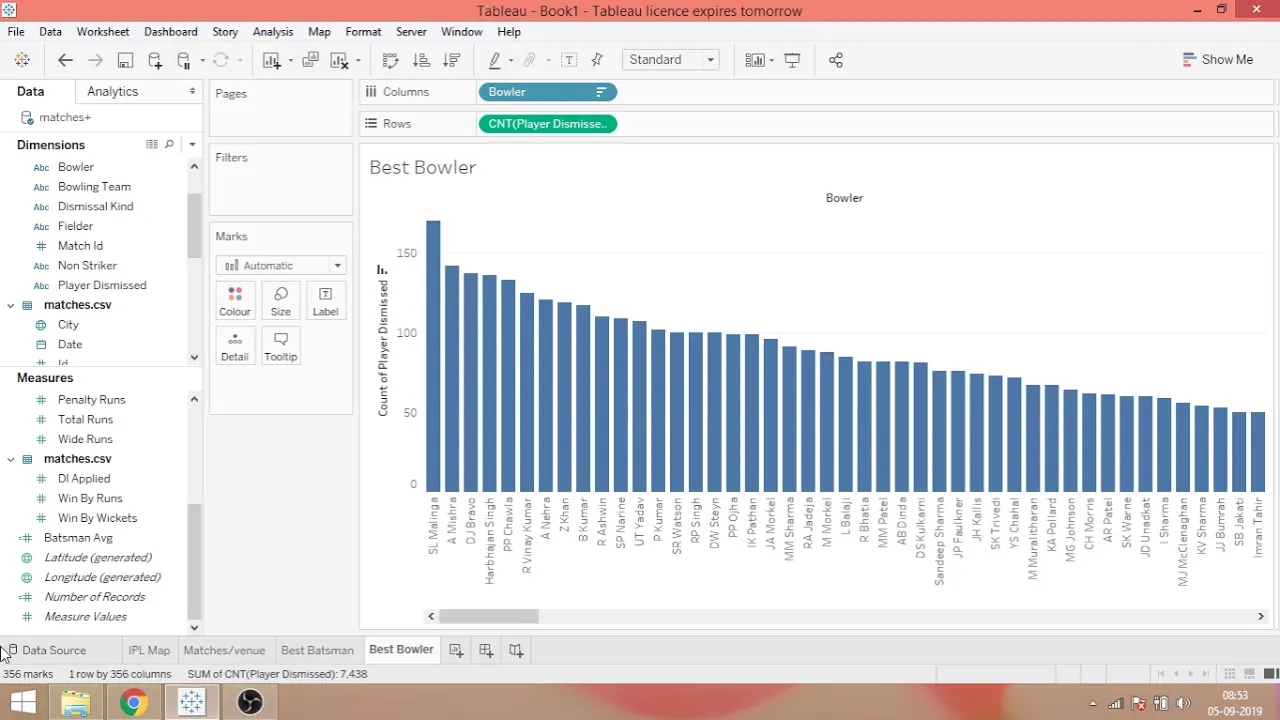1280x720 pixels.
Task: Click the new story tab icon
Action: pyautogui.click(x=516, y=650)
